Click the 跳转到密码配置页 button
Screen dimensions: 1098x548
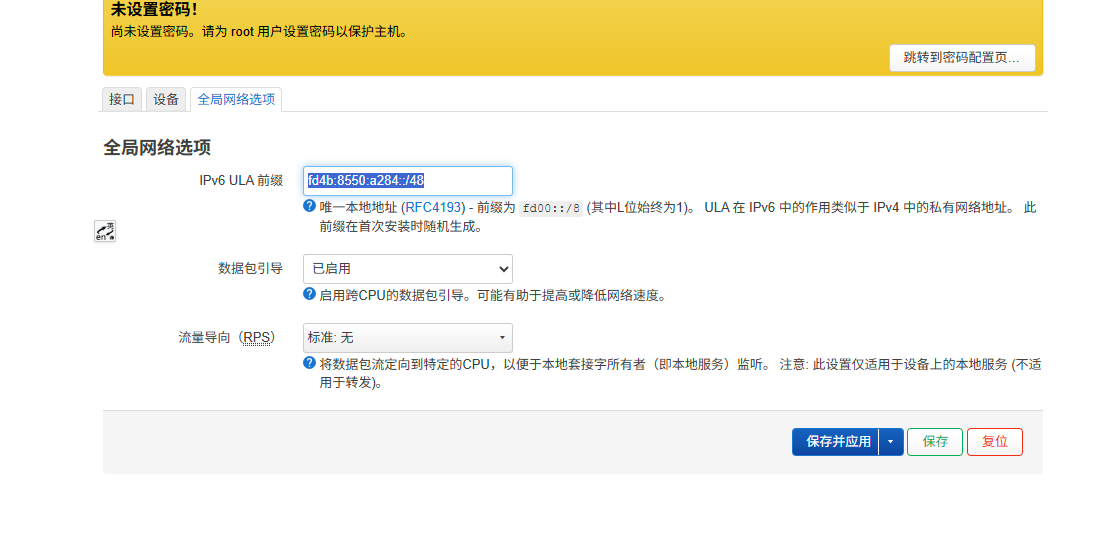click(x=962, y=58)
